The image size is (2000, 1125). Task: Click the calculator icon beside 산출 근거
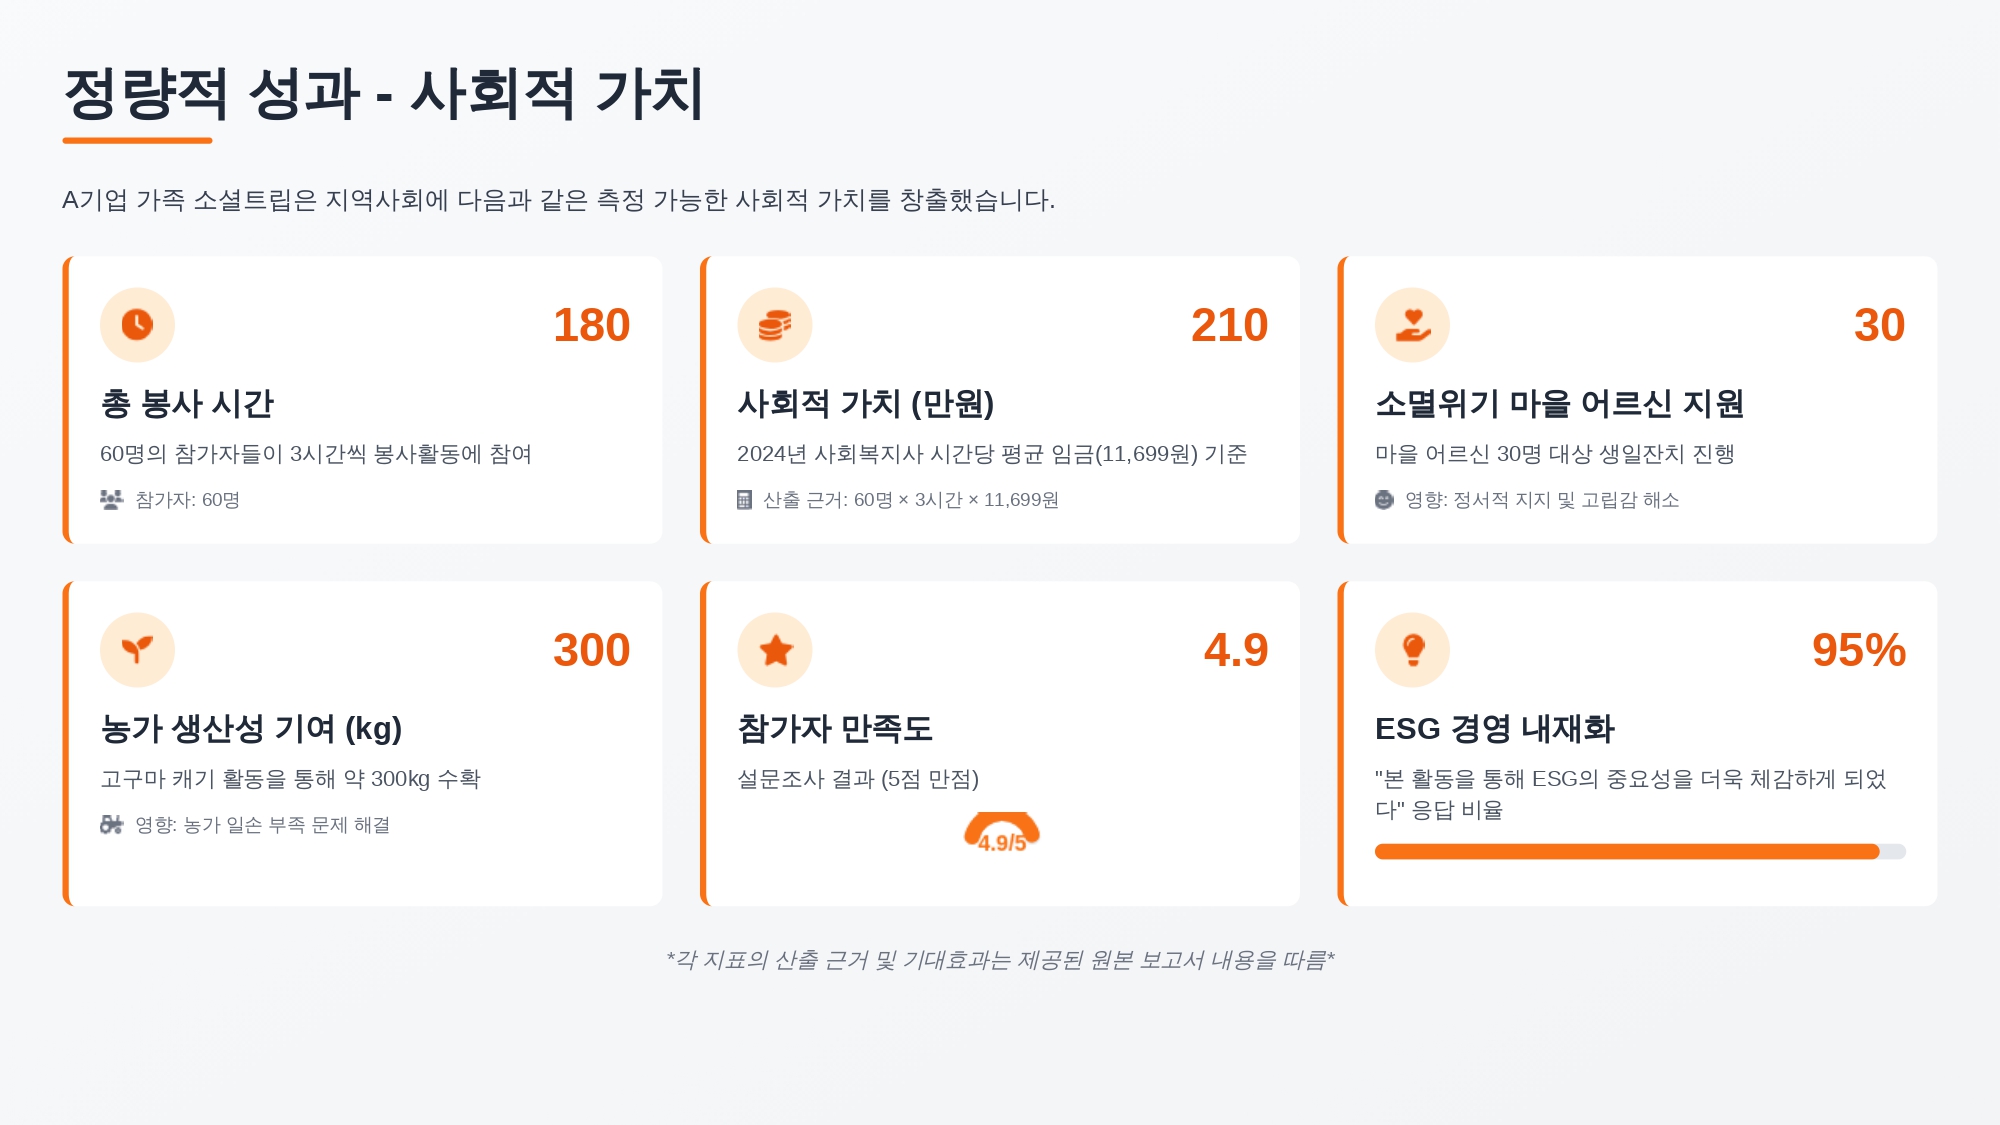[744, 500]
